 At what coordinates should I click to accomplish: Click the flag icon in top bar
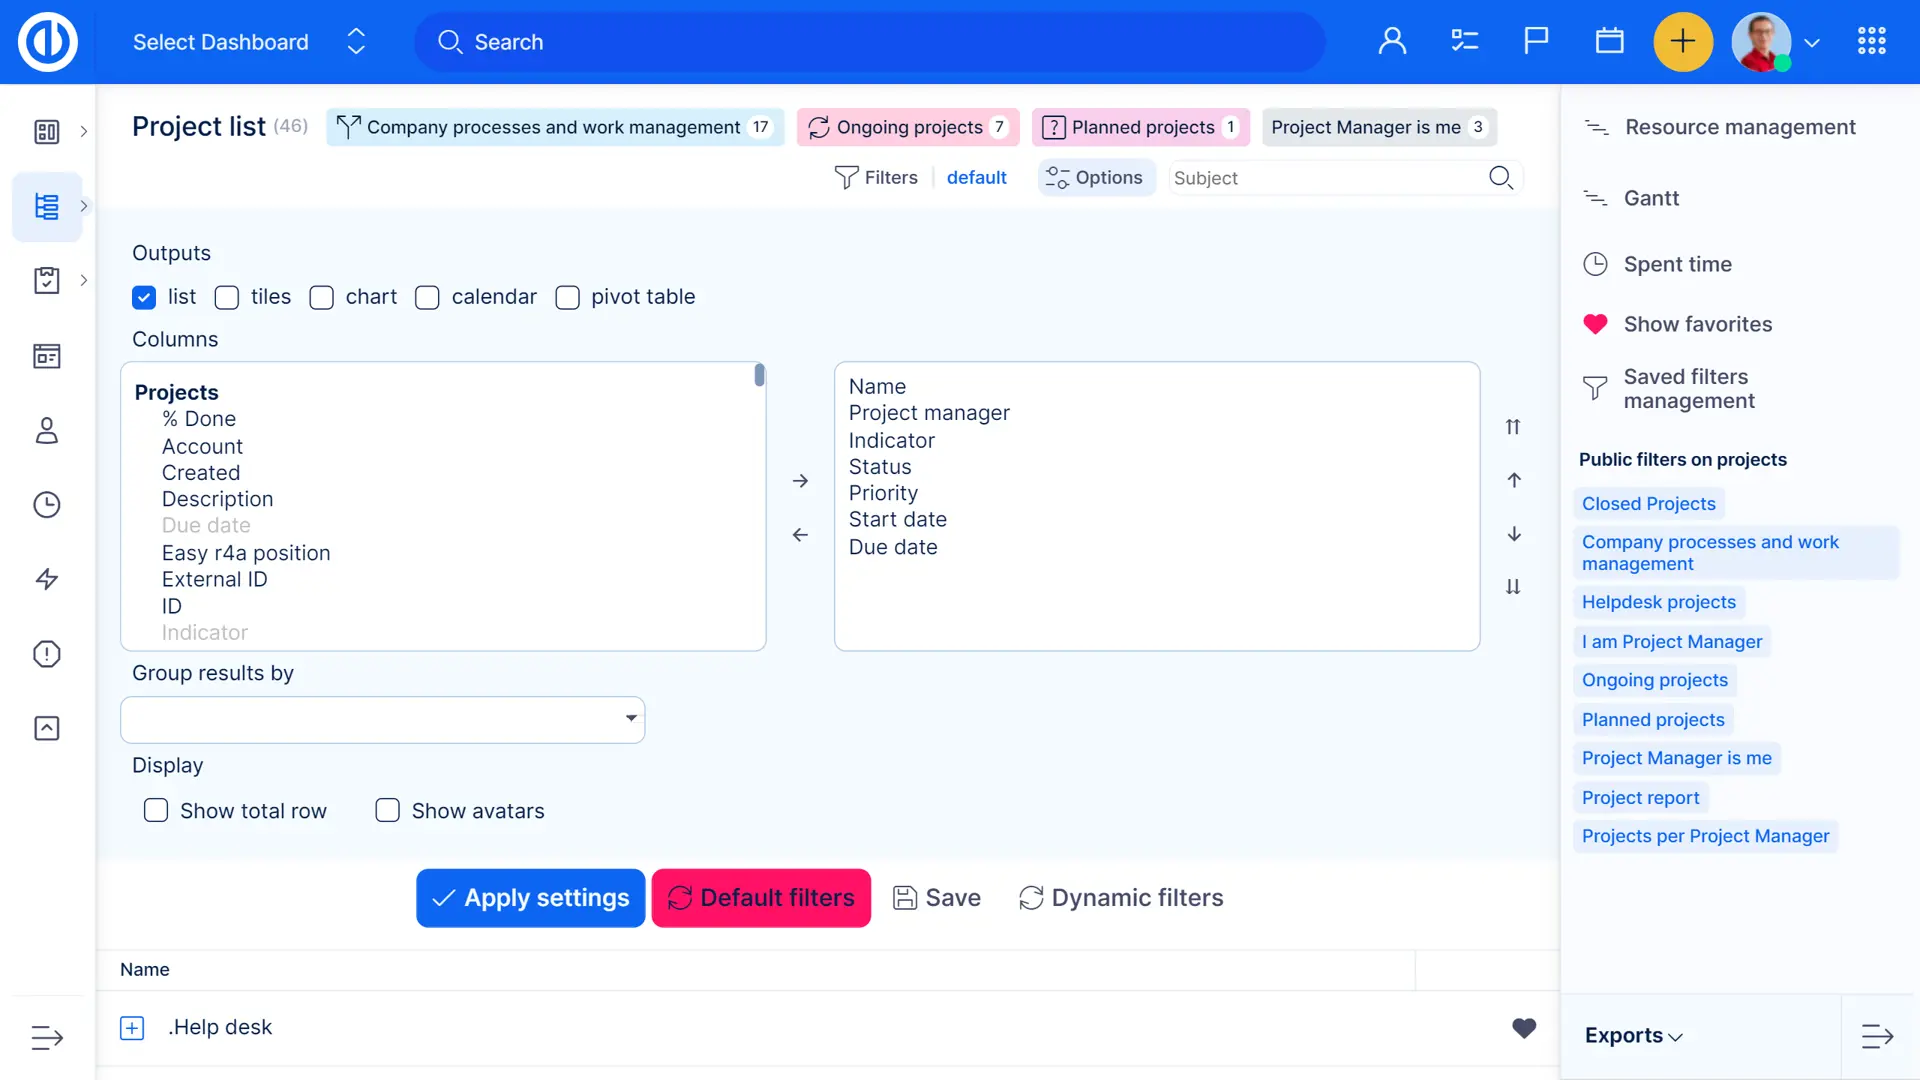1536,41
